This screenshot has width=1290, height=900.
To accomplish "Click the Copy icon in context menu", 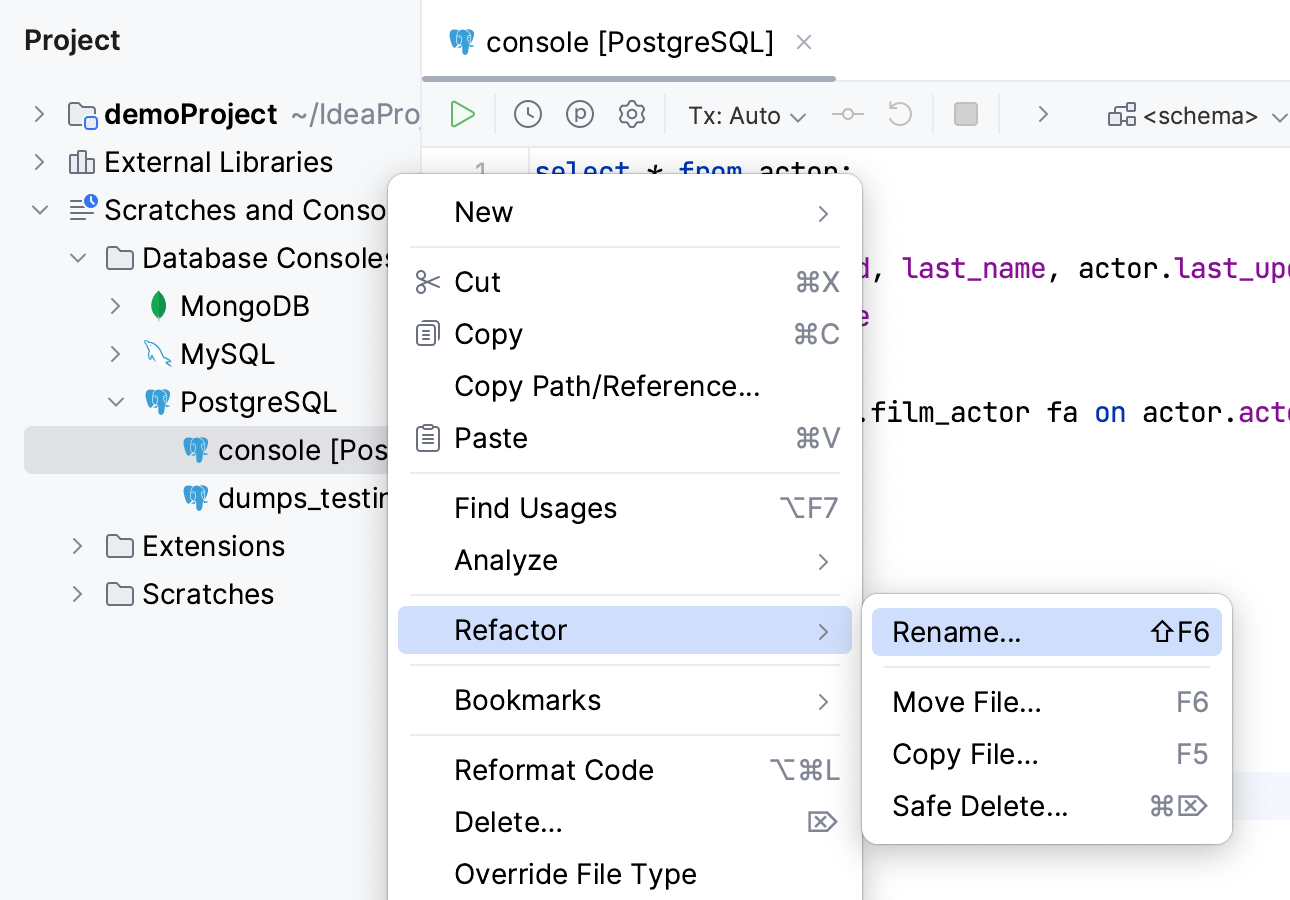I will pos(428,334).
